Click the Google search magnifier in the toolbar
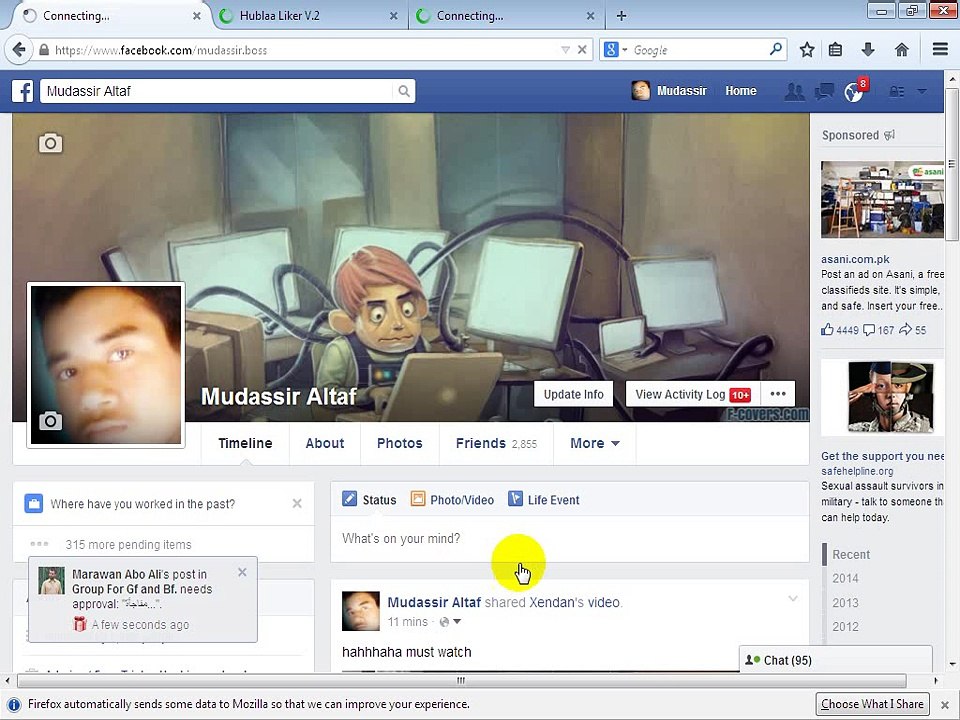 [x=776, y=49]
